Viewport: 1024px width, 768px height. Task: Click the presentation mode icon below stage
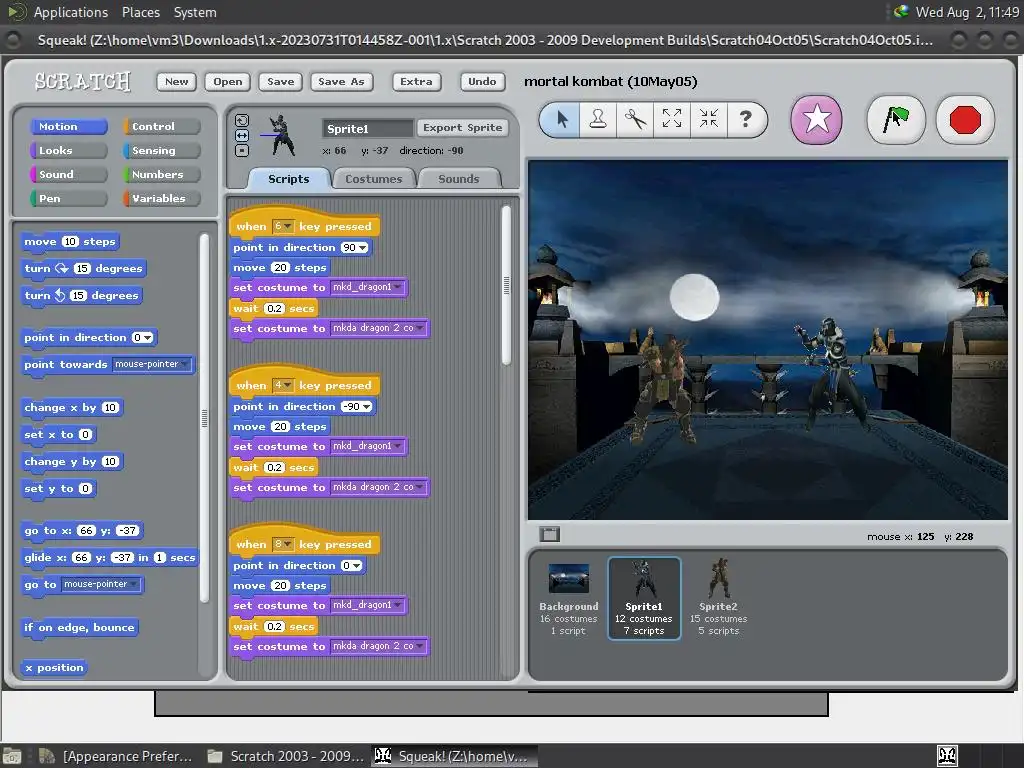(550, 534)
